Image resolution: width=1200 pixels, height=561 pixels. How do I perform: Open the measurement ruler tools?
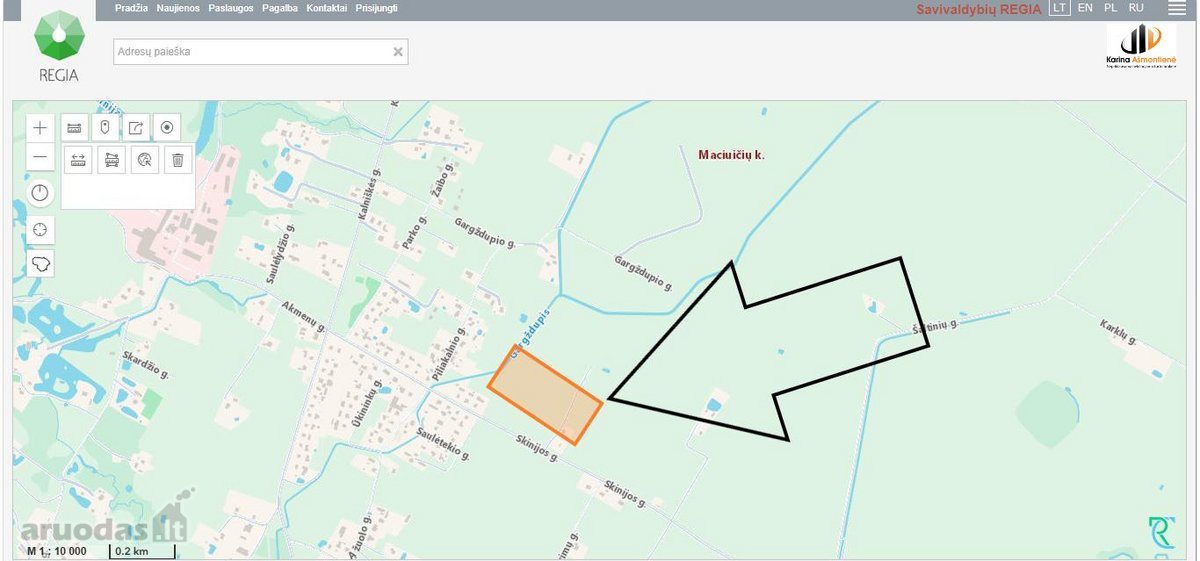pyautogui.click(x=74, y=128)
